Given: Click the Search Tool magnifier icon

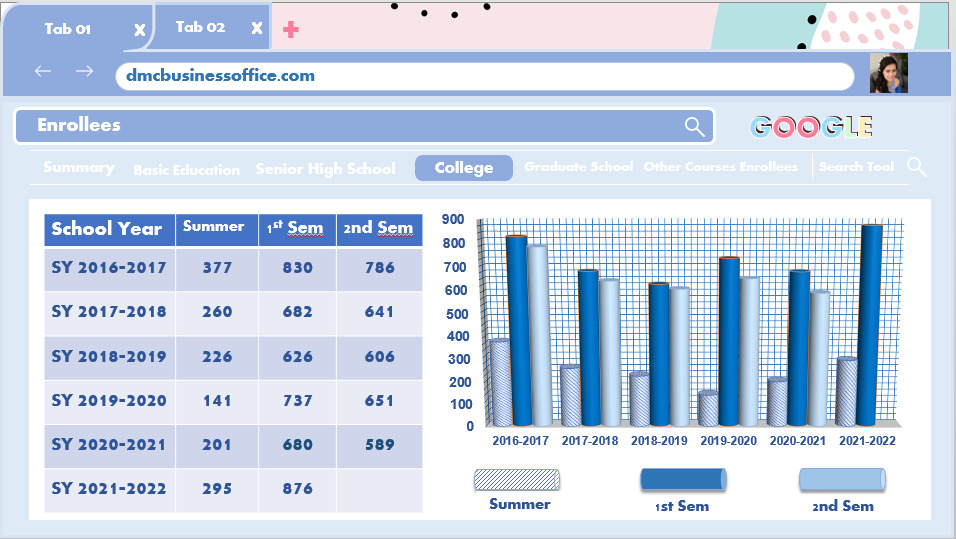Looking at the screenshot, I should [x=916, y=167].
